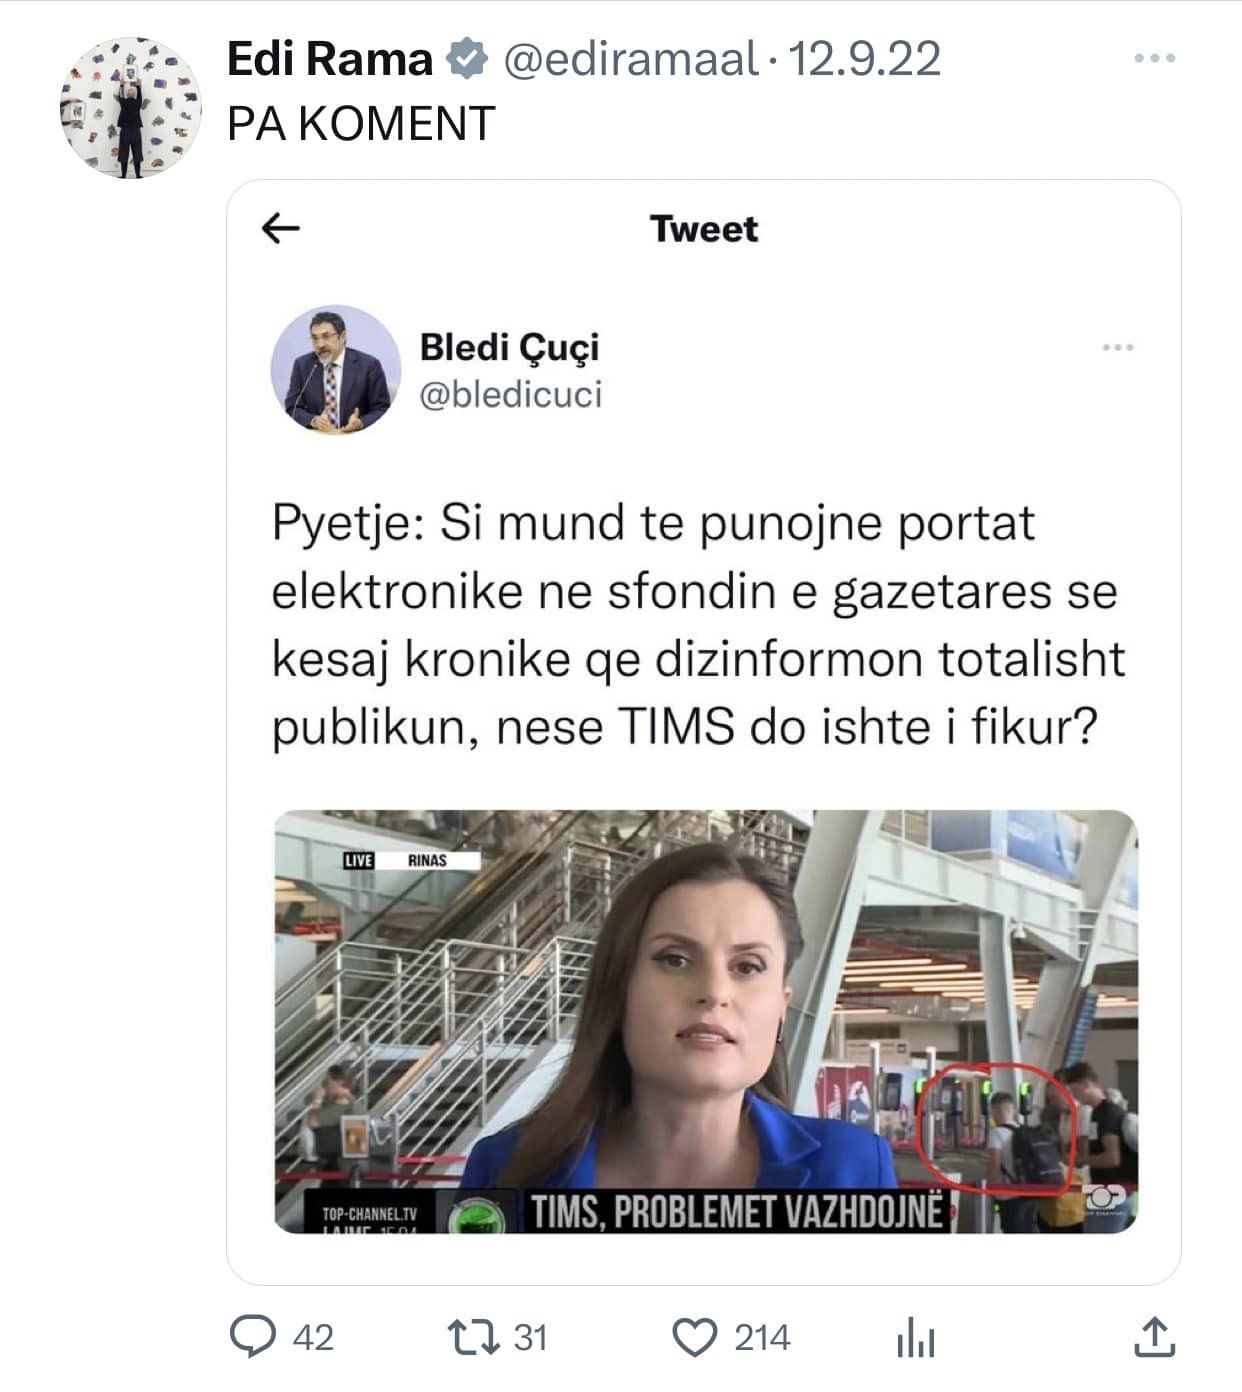Open the 12.9.22 tweet date

point(866,59)
